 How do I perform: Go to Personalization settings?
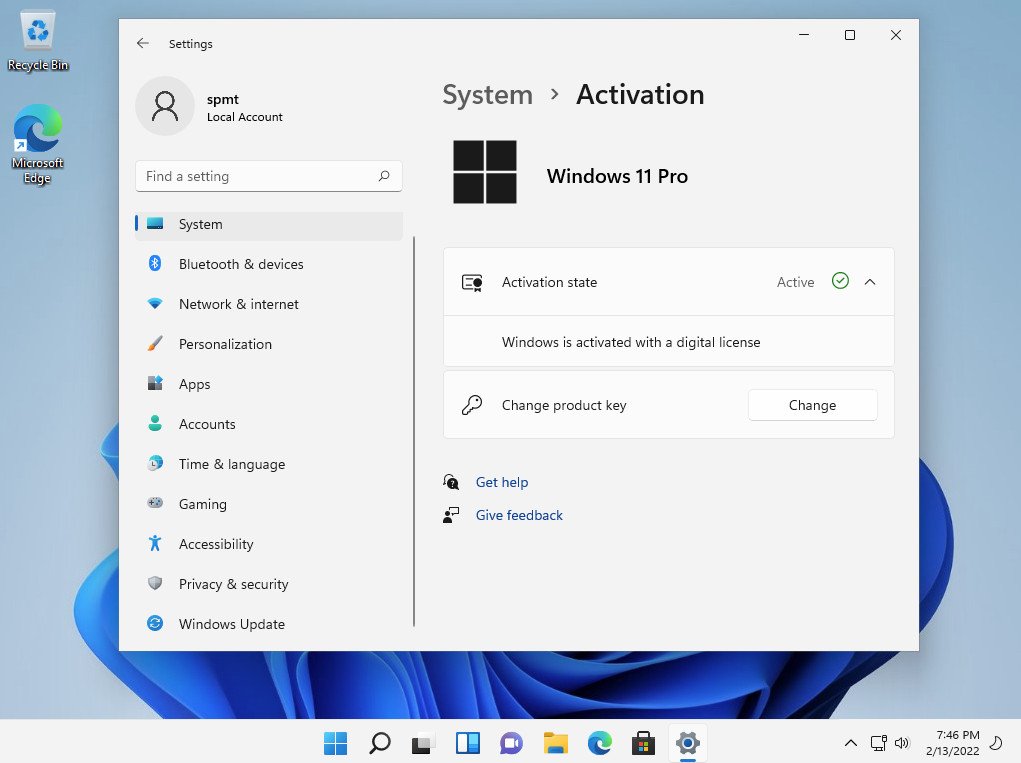pyautogui.click(x=268, y=344)
